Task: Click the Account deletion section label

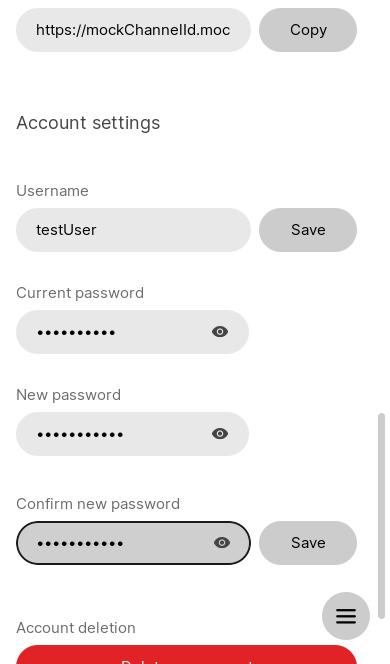Action: [x=76, y=628]
